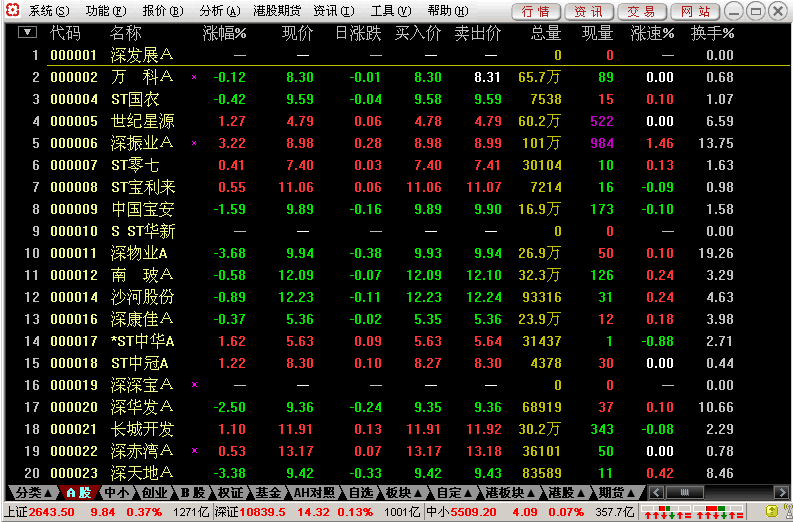Viewport: 793px width, 522px height.
Task: Open the 分析(A) menu
Action: [220, 11]
